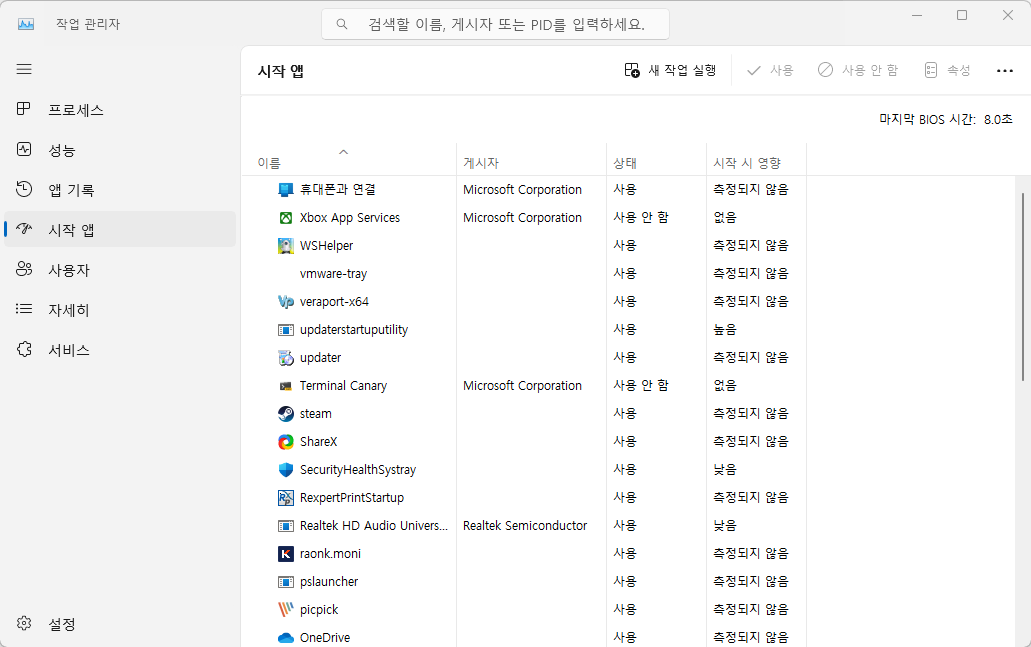Screen dimensions: 1031x647
Task: Click the search field to enter a PID
Action: pos(495,23)
